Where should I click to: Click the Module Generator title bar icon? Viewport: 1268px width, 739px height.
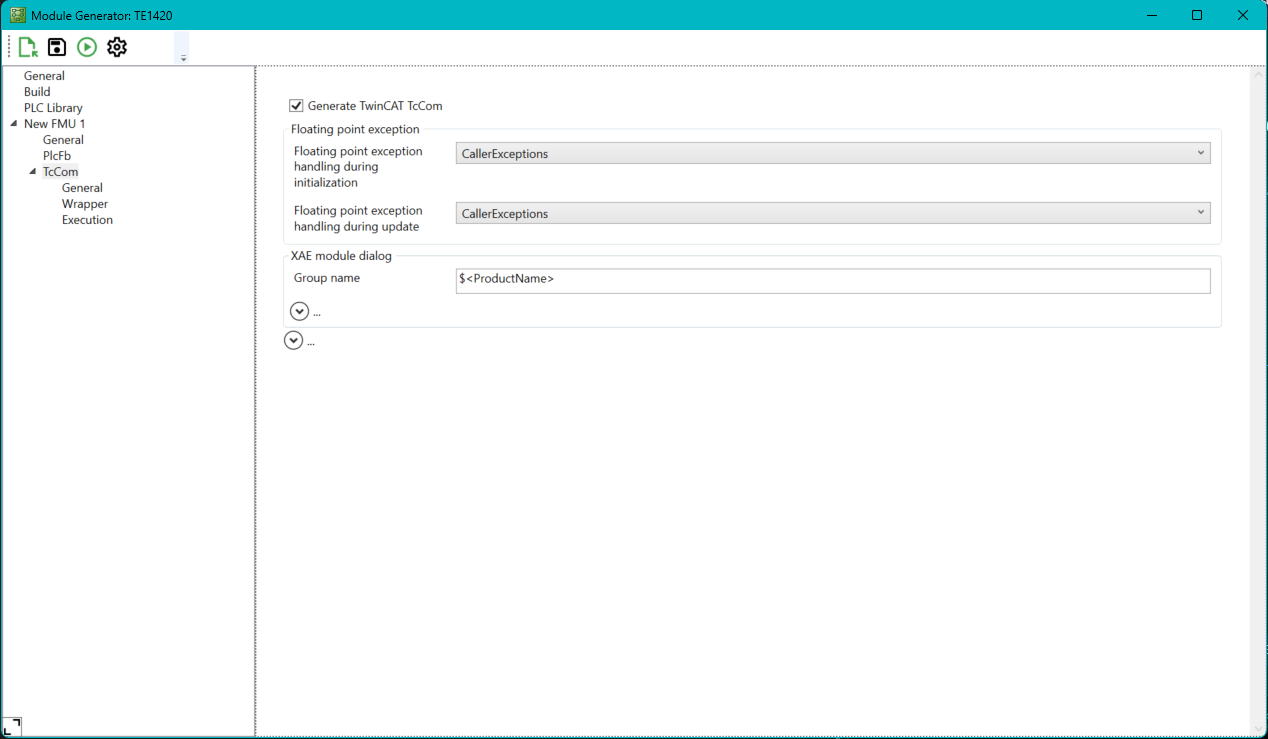point(16,14)
